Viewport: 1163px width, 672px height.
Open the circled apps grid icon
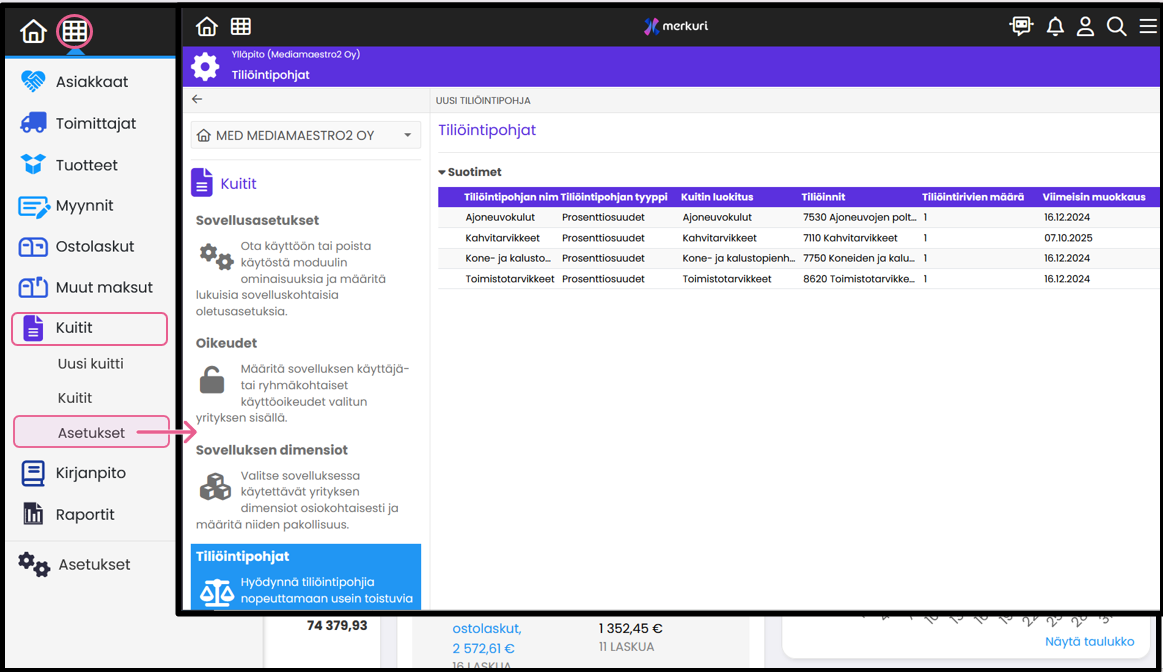pyautogui.click(x=74, y=32)
